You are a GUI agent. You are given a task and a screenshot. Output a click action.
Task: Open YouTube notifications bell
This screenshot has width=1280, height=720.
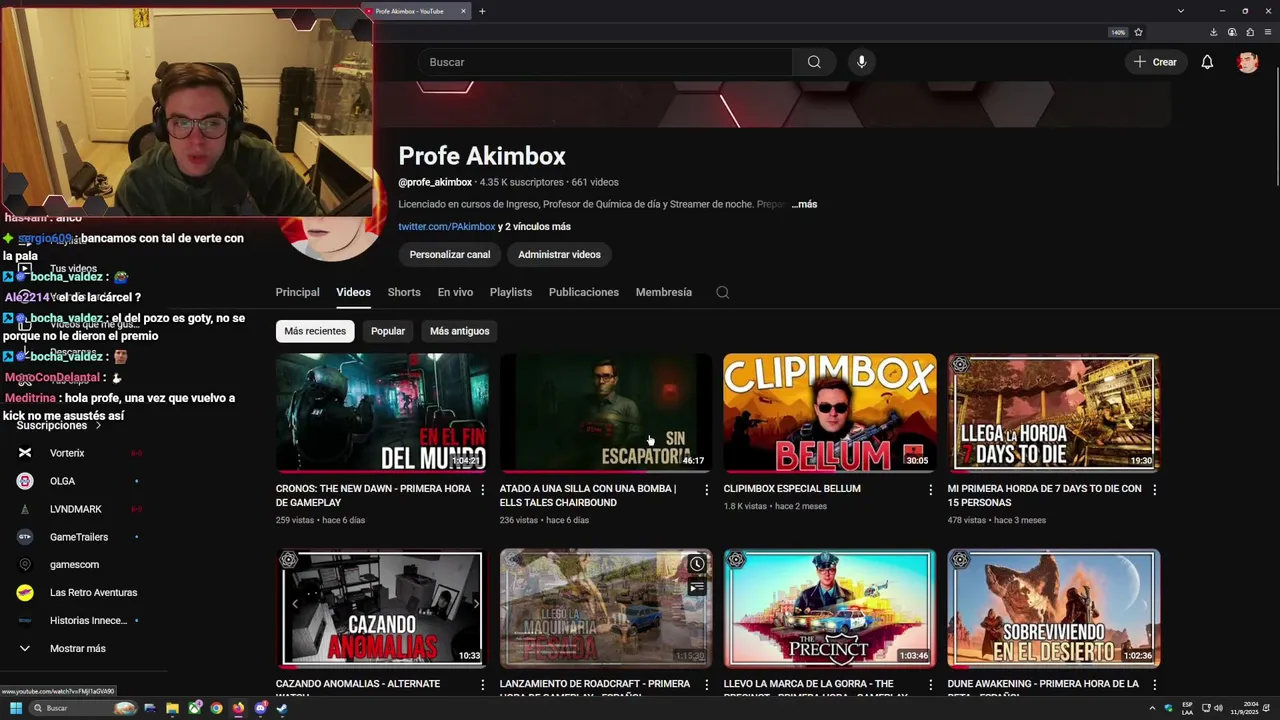pos(1207,62)
